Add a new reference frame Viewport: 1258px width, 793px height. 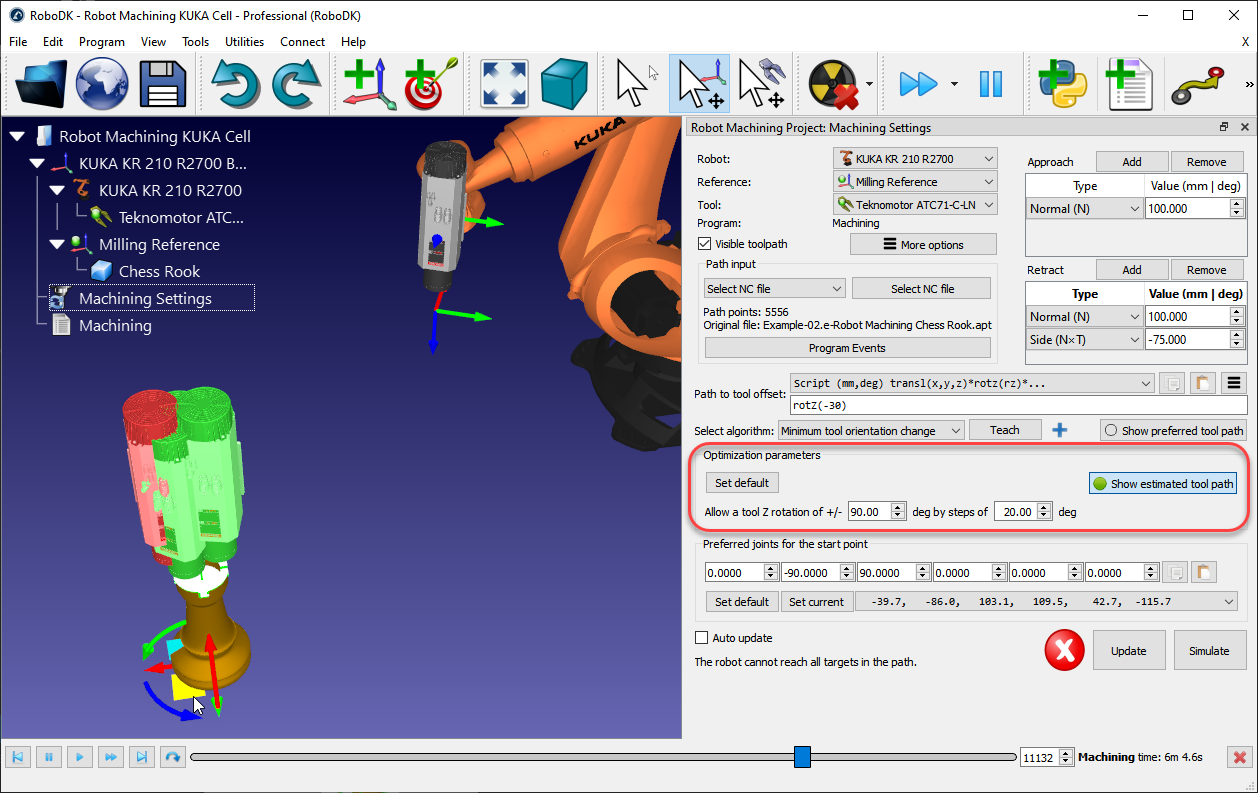tap(368, 84)
